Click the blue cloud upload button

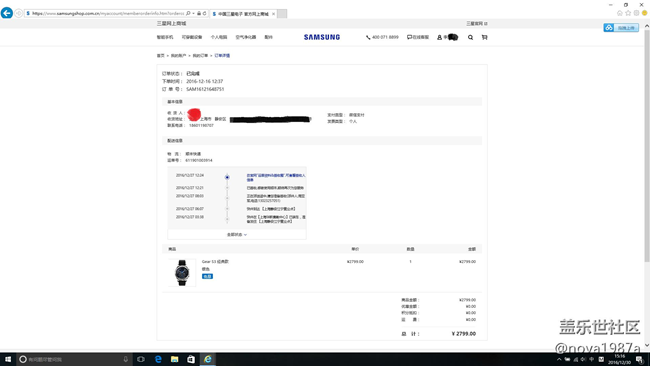click(x=621, y=28)
